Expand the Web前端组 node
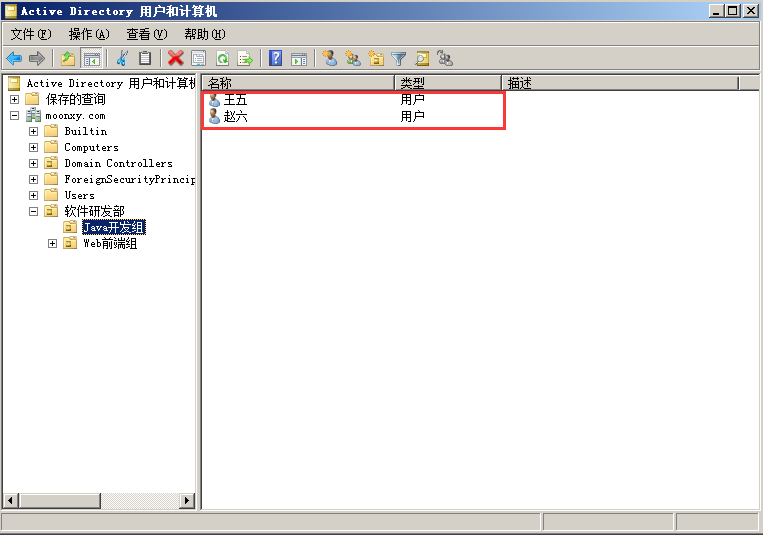The width and height of the screenshot is (763, 535). pyautogui.click(x=52, y=243)
